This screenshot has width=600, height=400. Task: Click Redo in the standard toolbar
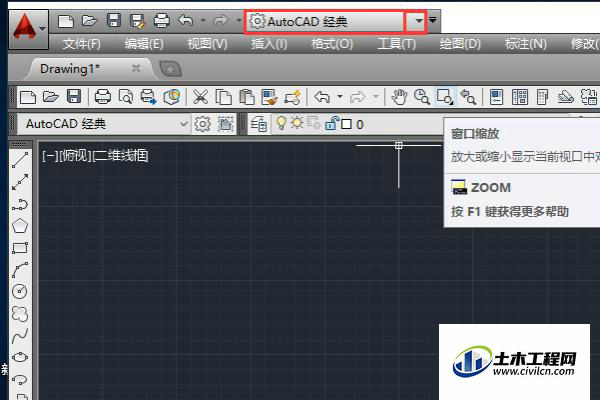point(357,97)
